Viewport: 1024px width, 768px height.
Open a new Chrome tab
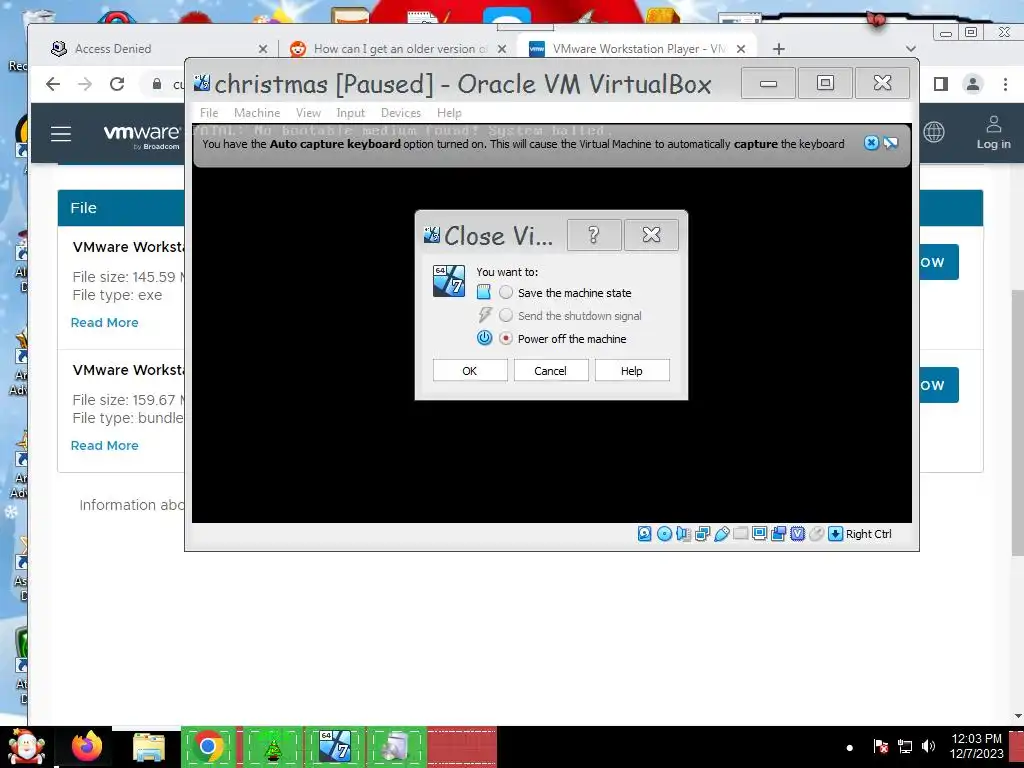coord(778,49)
